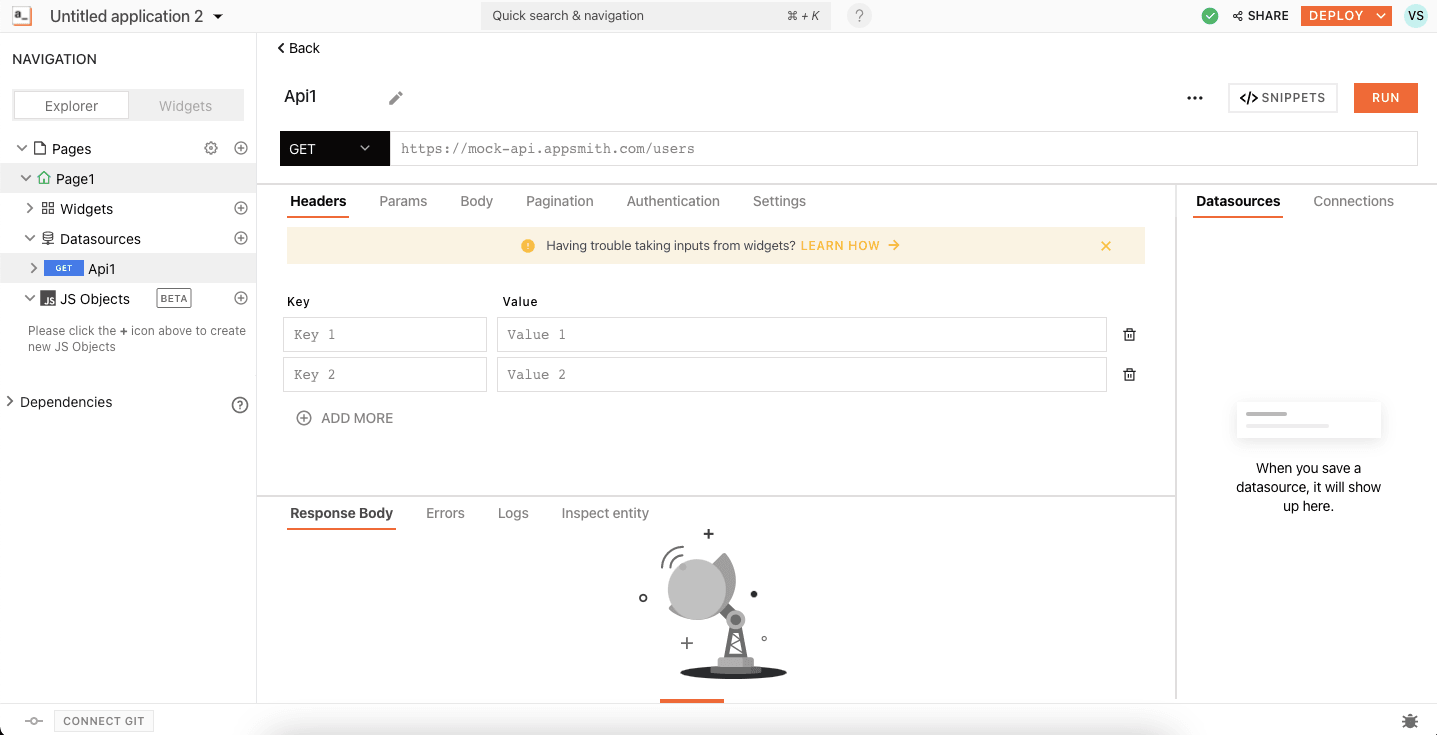Open the three-dots more options menu
1437x735 pixels.
tap(1194, 98)
